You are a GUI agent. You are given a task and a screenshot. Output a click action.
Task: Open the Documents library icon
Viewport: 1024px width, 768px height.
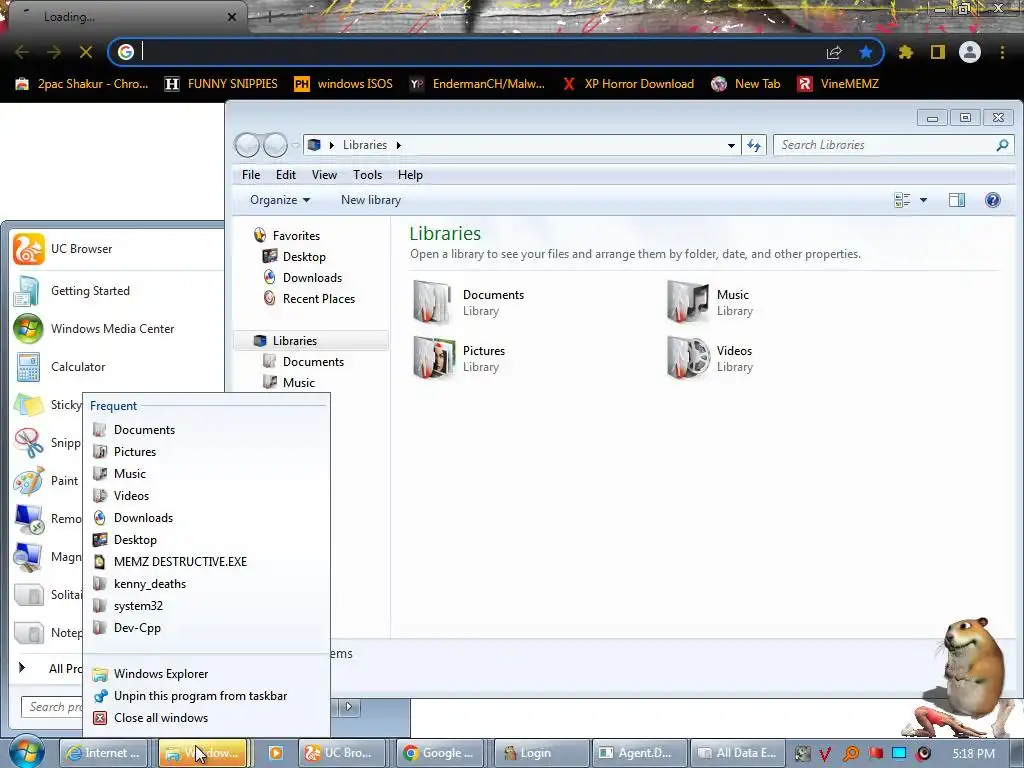pyautogui.click(x=432, y=302)
